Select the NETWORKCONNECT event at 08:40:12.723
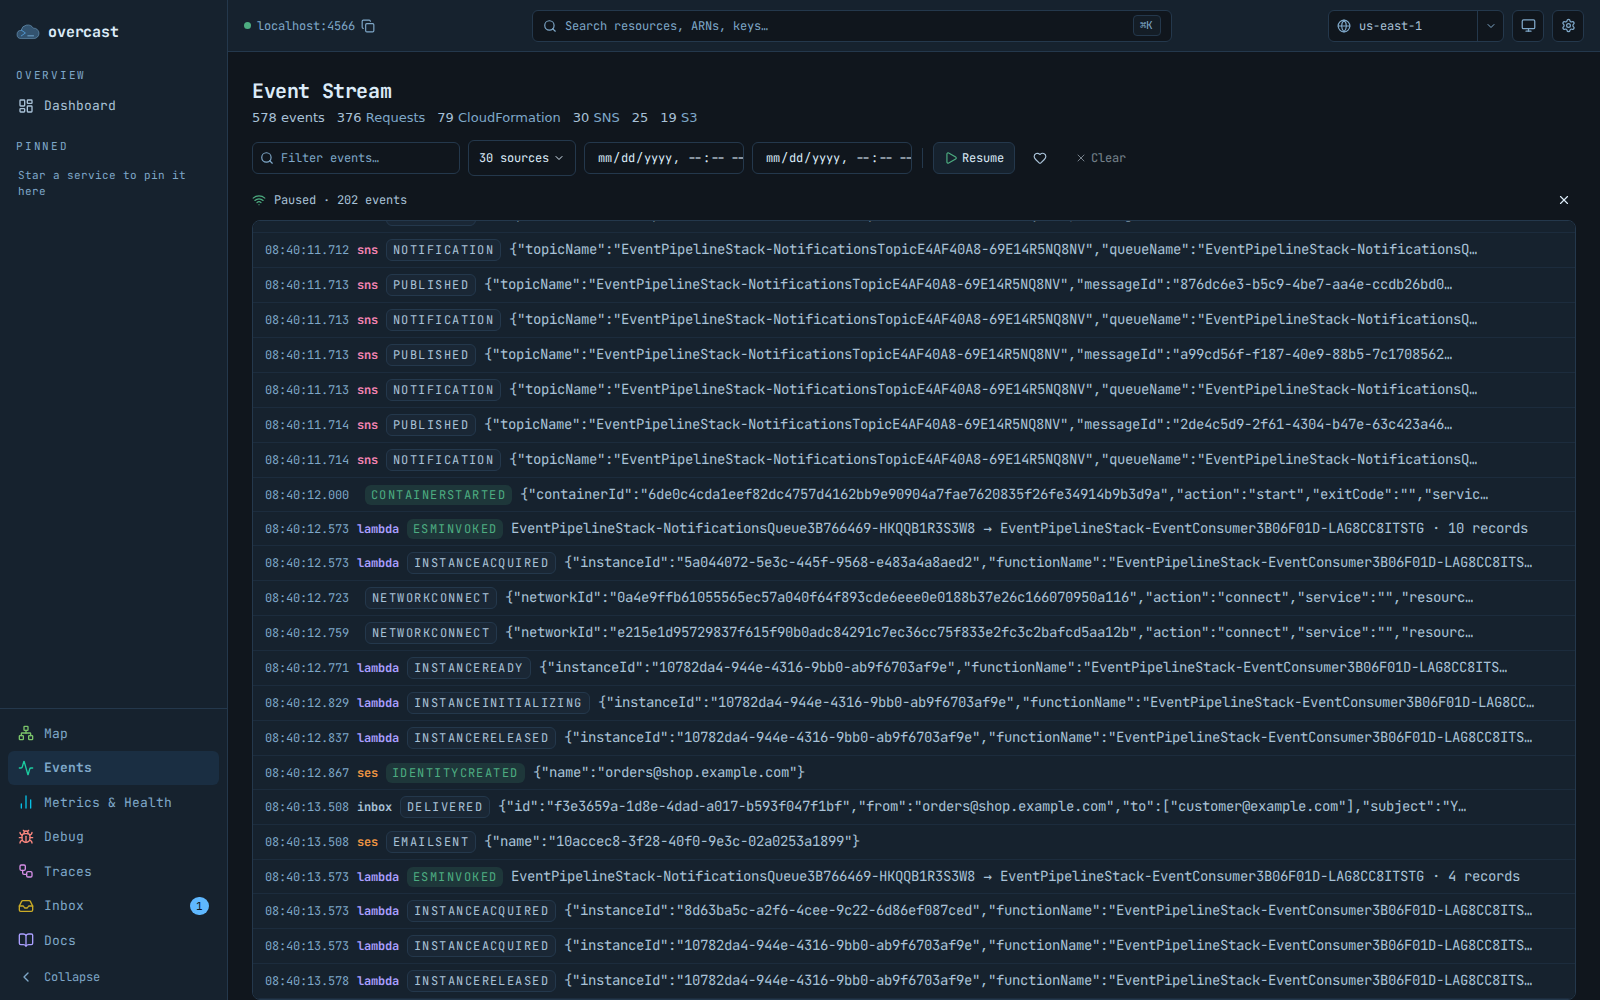 coord(913,598)
